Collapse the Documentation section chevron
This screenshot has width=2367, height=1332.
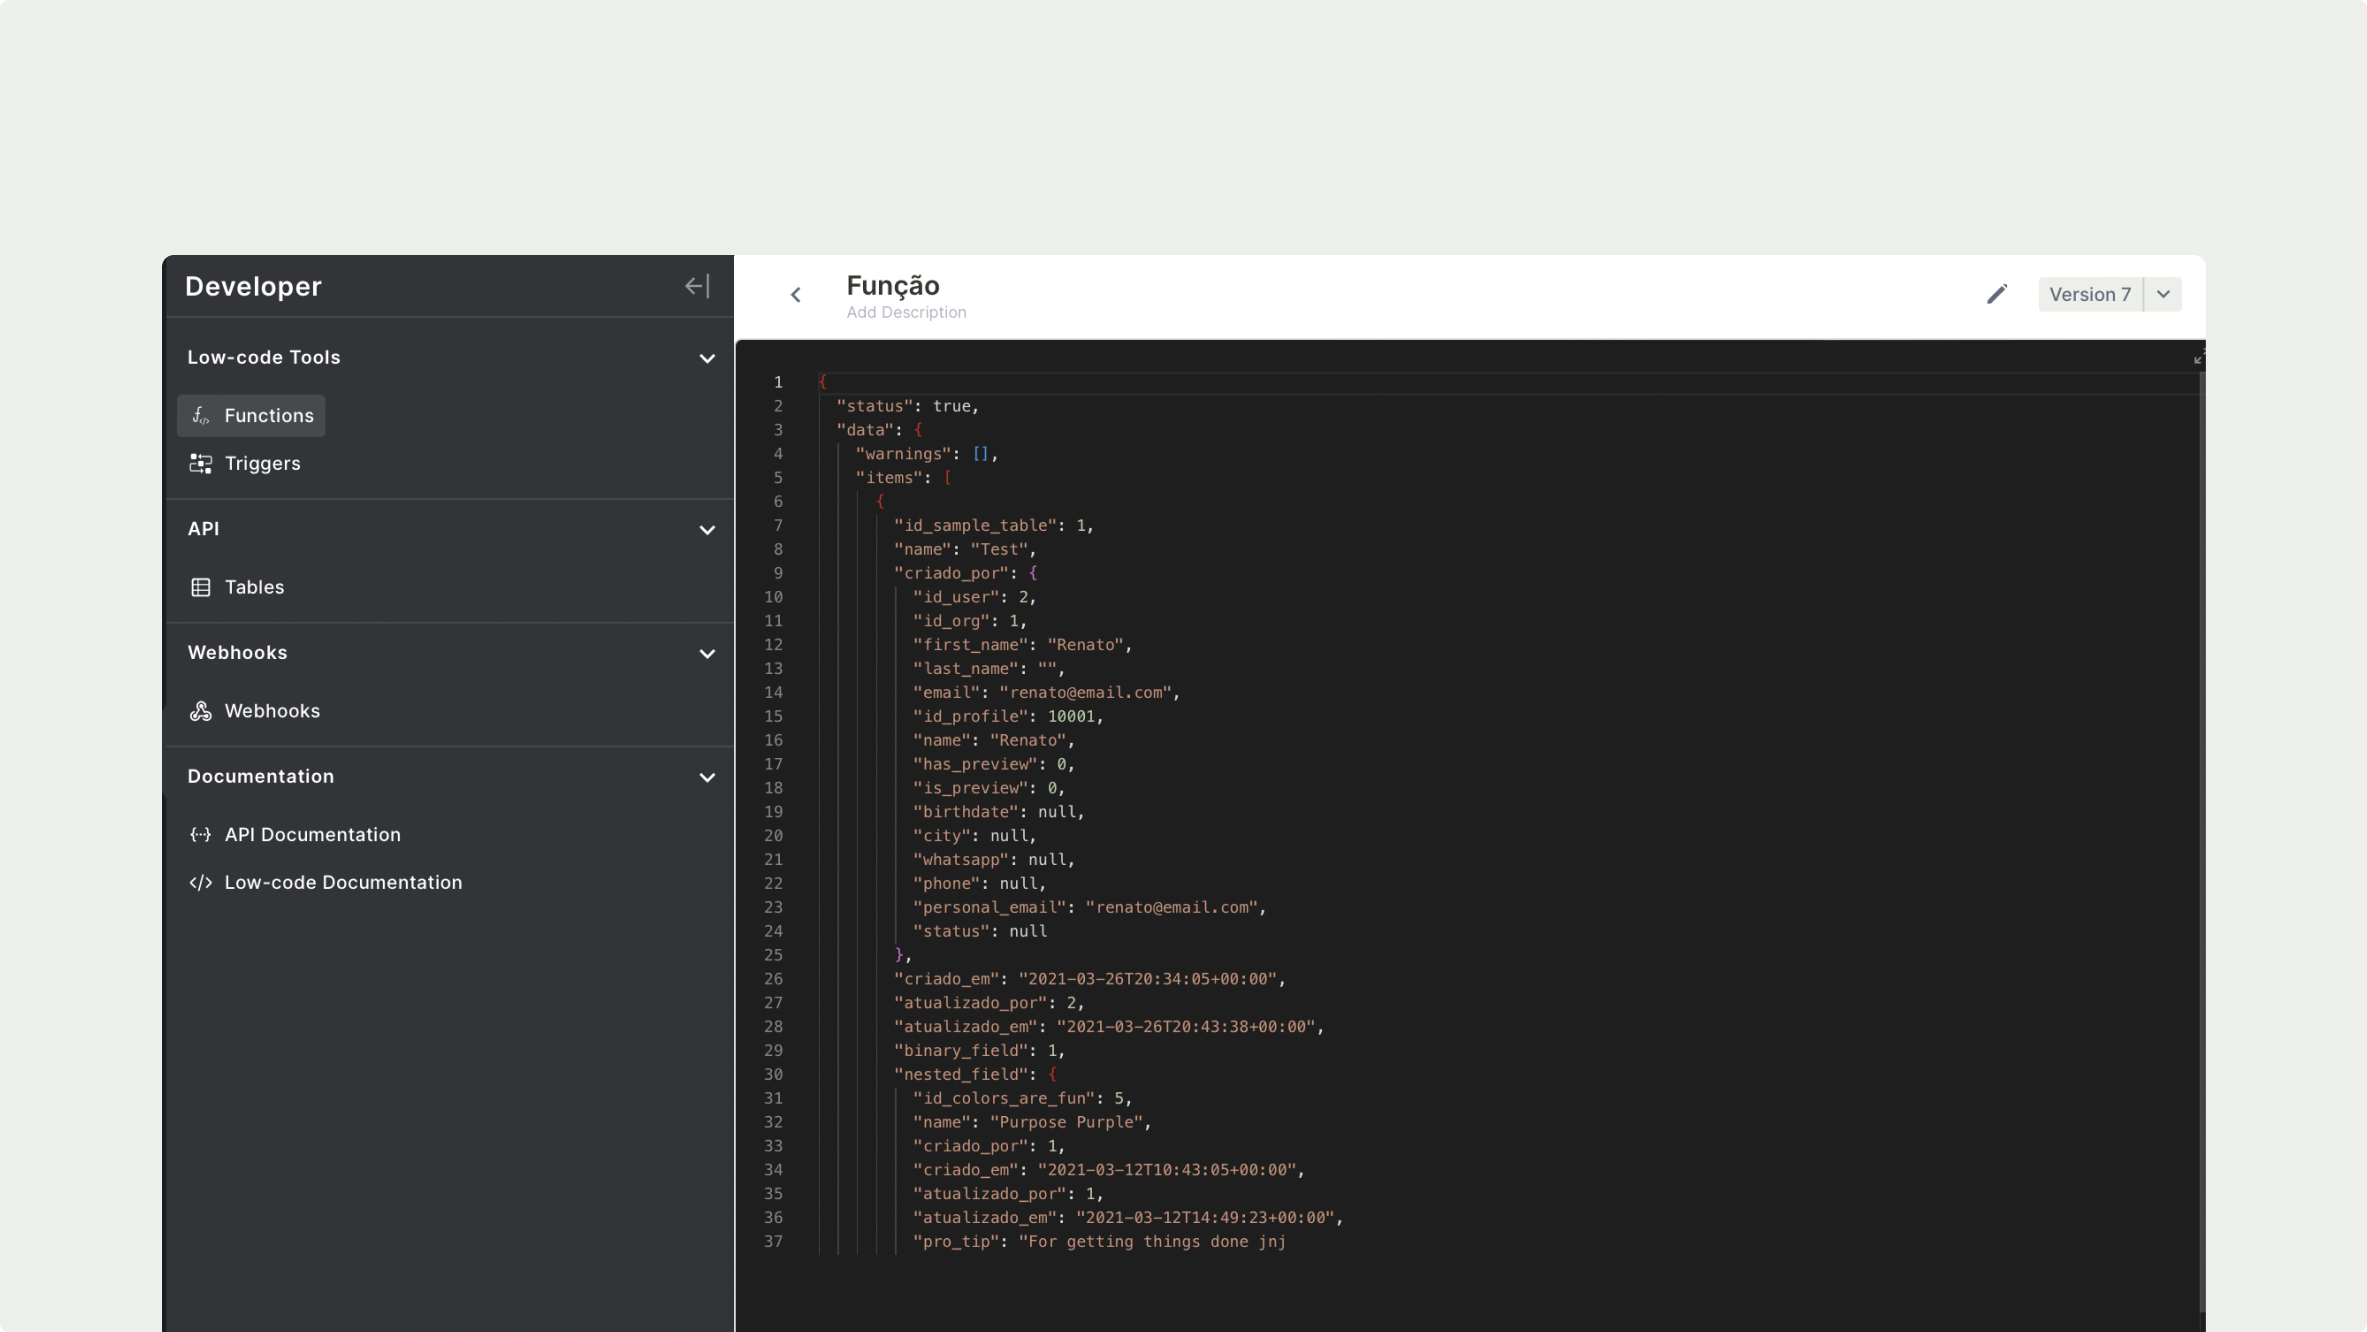707,777
